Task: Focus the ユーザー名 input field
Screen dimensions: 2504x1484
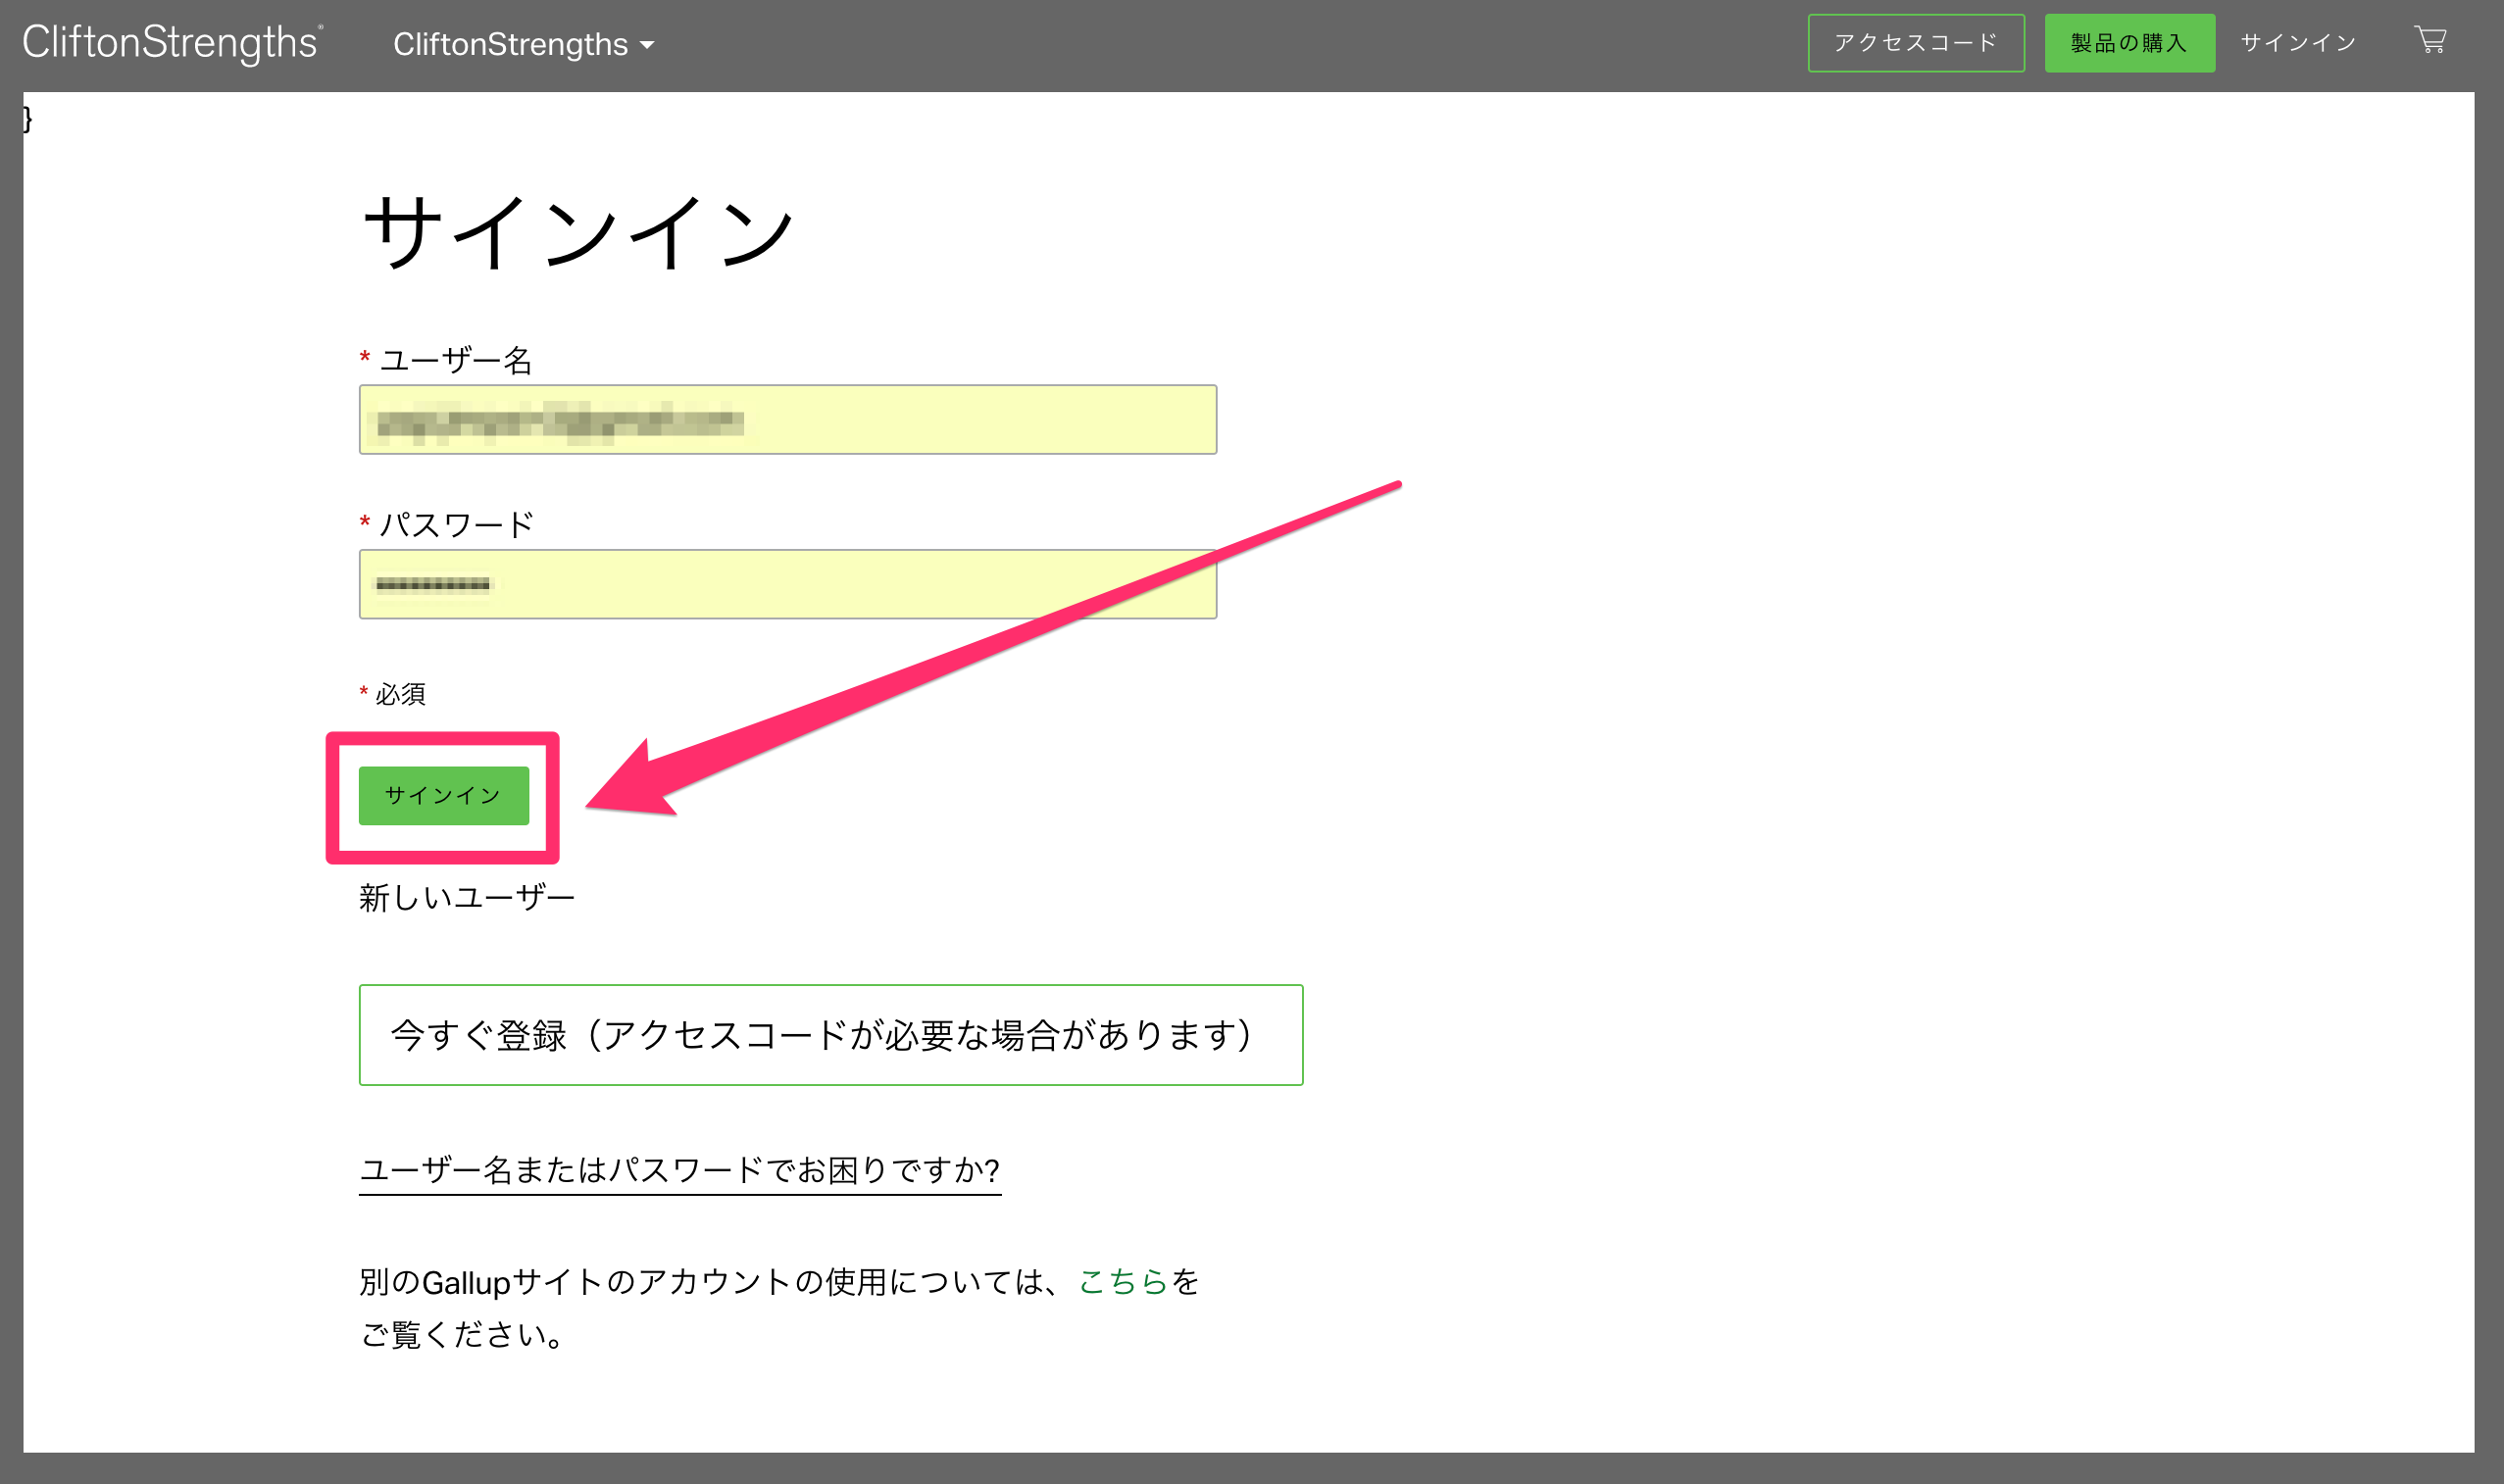Action: (x=788, y=420)
